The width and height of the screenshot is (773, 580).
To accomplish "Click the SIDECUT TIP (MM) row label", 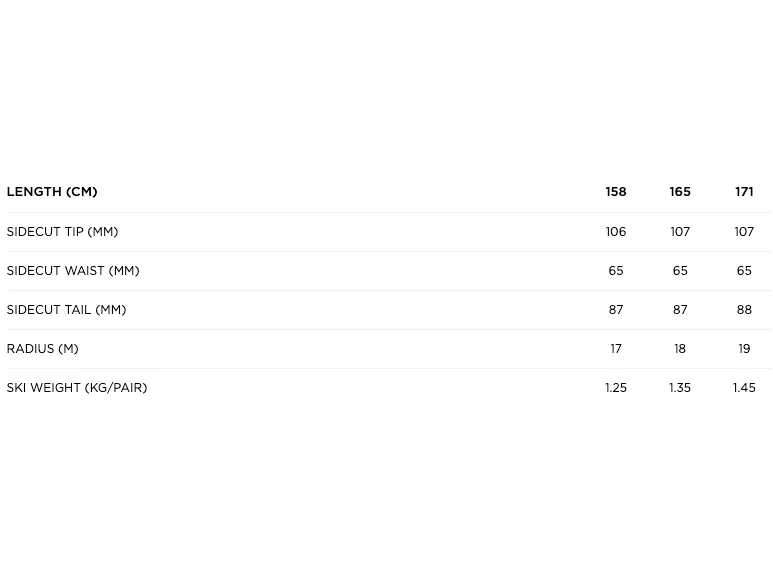I will [63, 232].
